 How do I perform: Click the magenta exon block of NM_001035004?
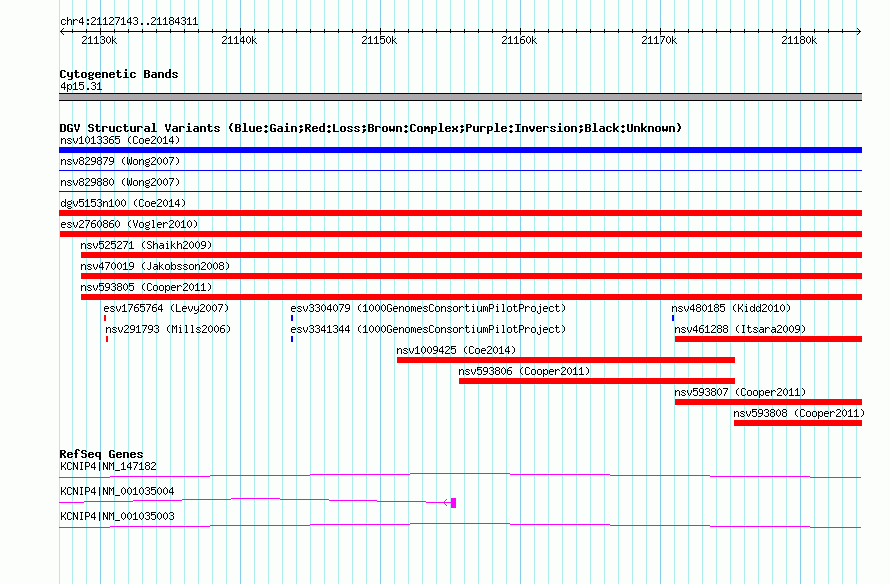click(454, 503)
